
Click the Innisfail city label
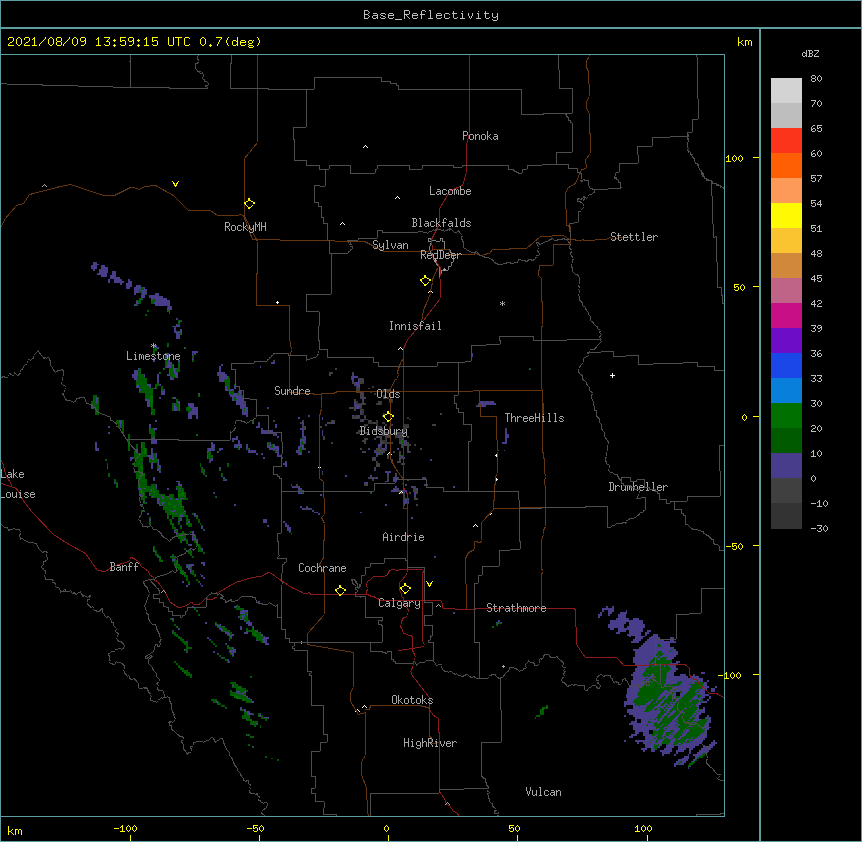415,326
